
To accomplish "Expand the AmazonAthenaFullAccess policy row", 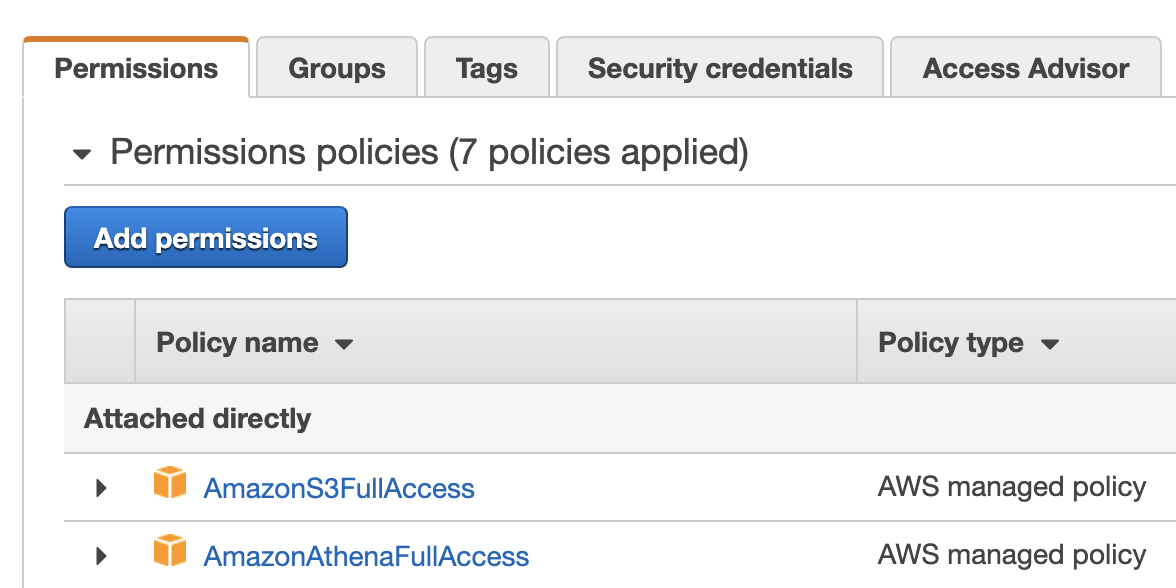I will pyautogui.click(x=100, y=556).
